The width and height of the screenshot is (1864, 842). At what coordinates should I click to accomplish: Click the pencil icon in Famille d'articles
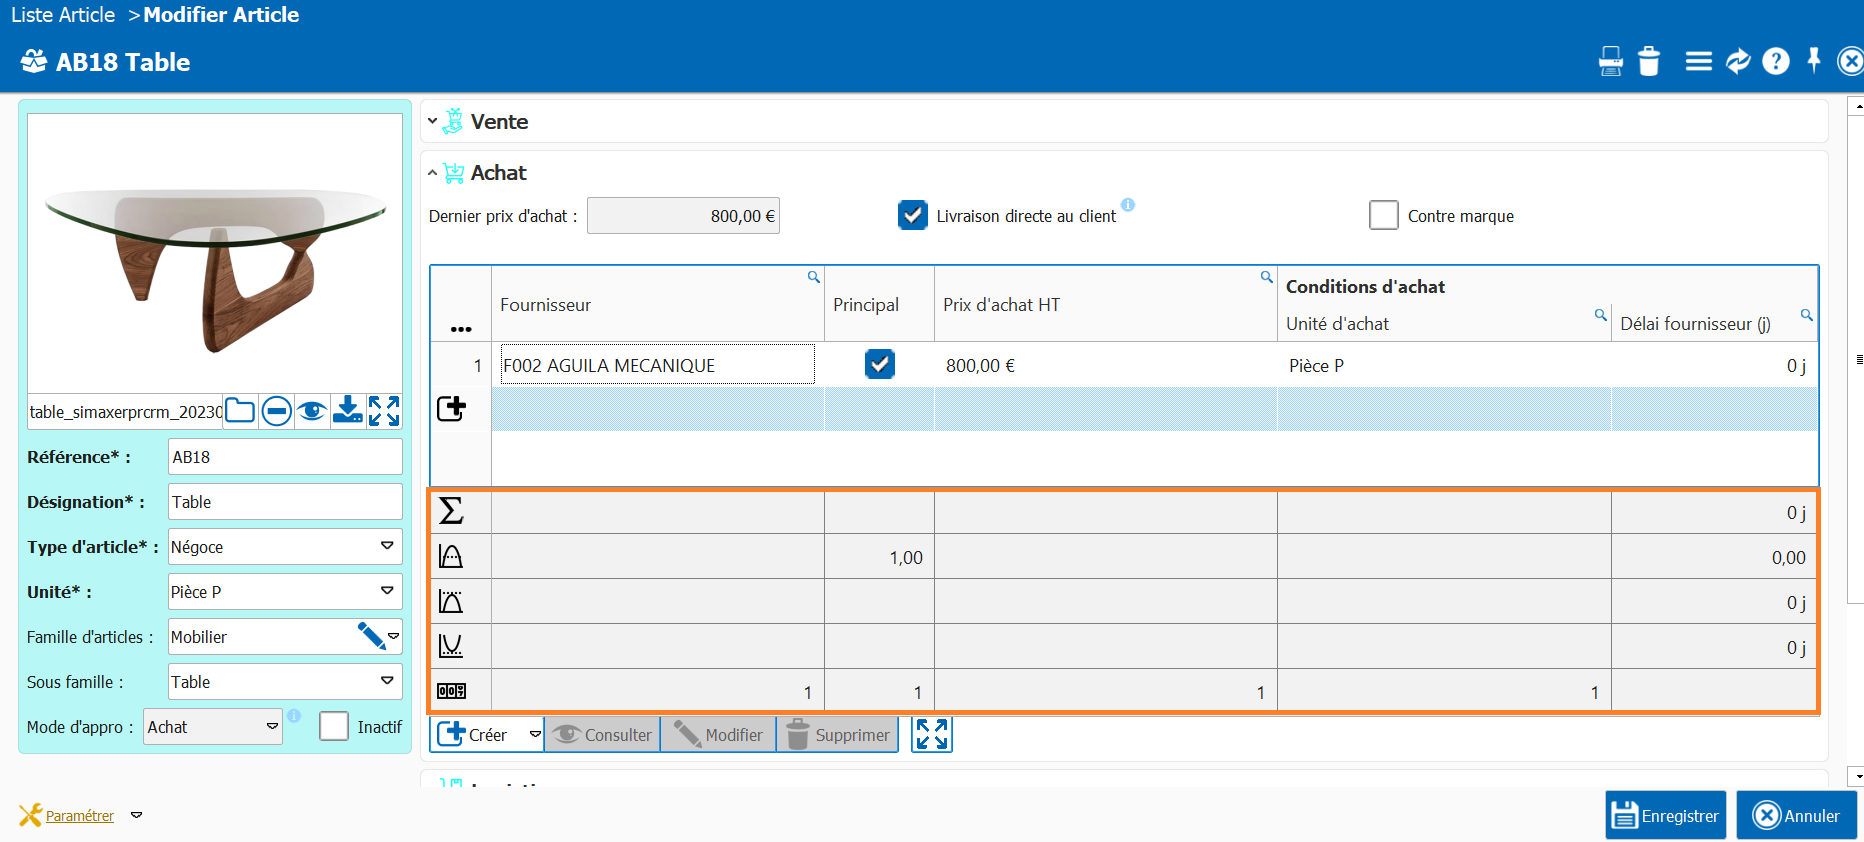tap(370, 636)
